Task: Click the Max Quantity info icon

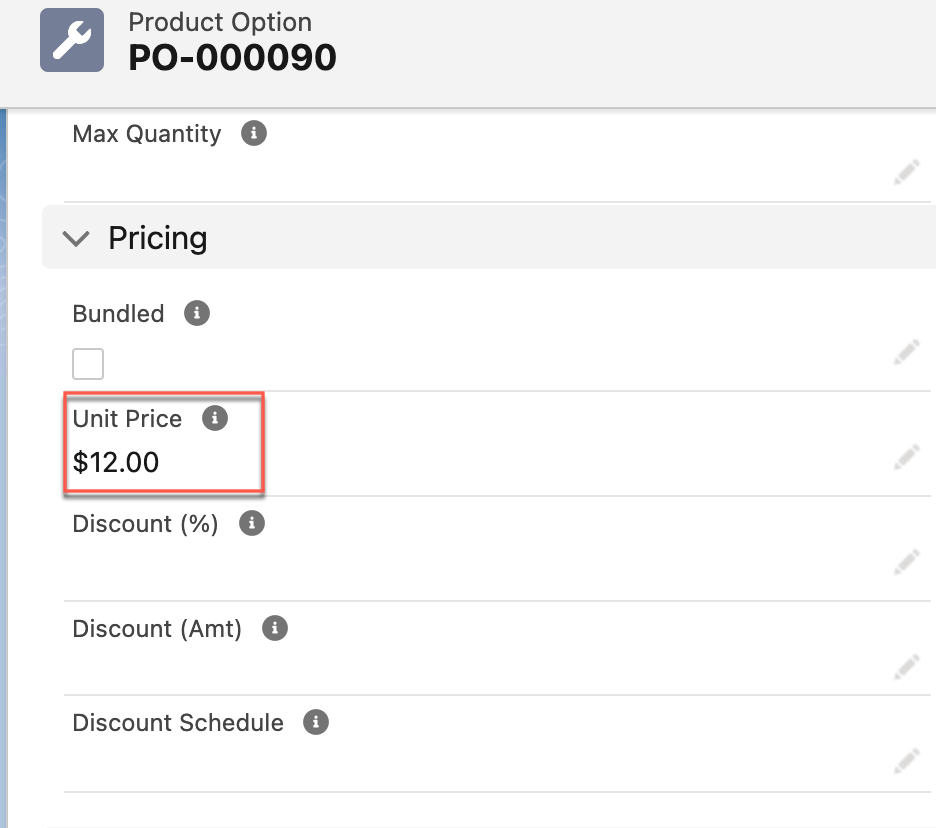Action: (x=254, y=133)
